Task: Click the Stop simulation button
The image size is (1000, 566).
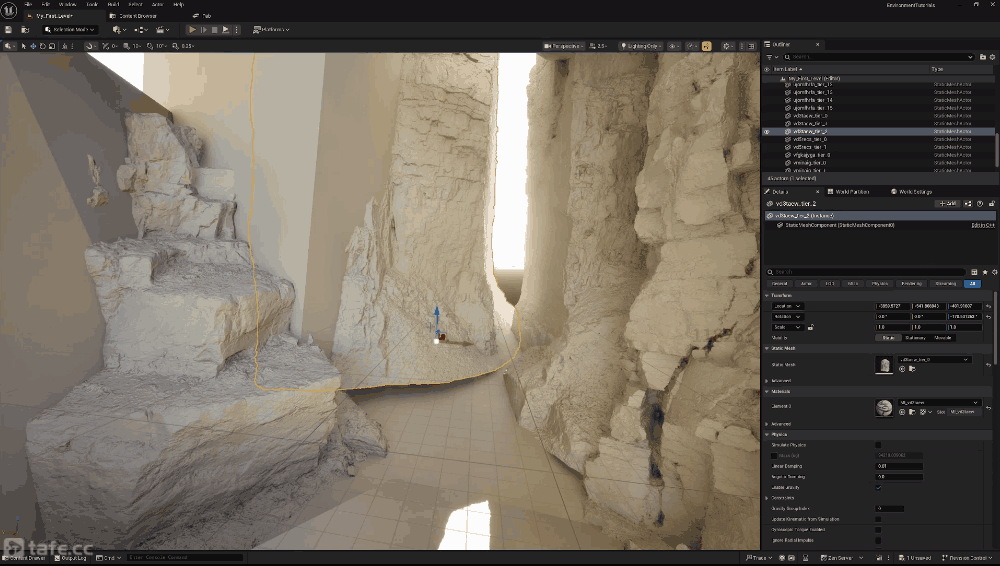Action: pos(213,30)
